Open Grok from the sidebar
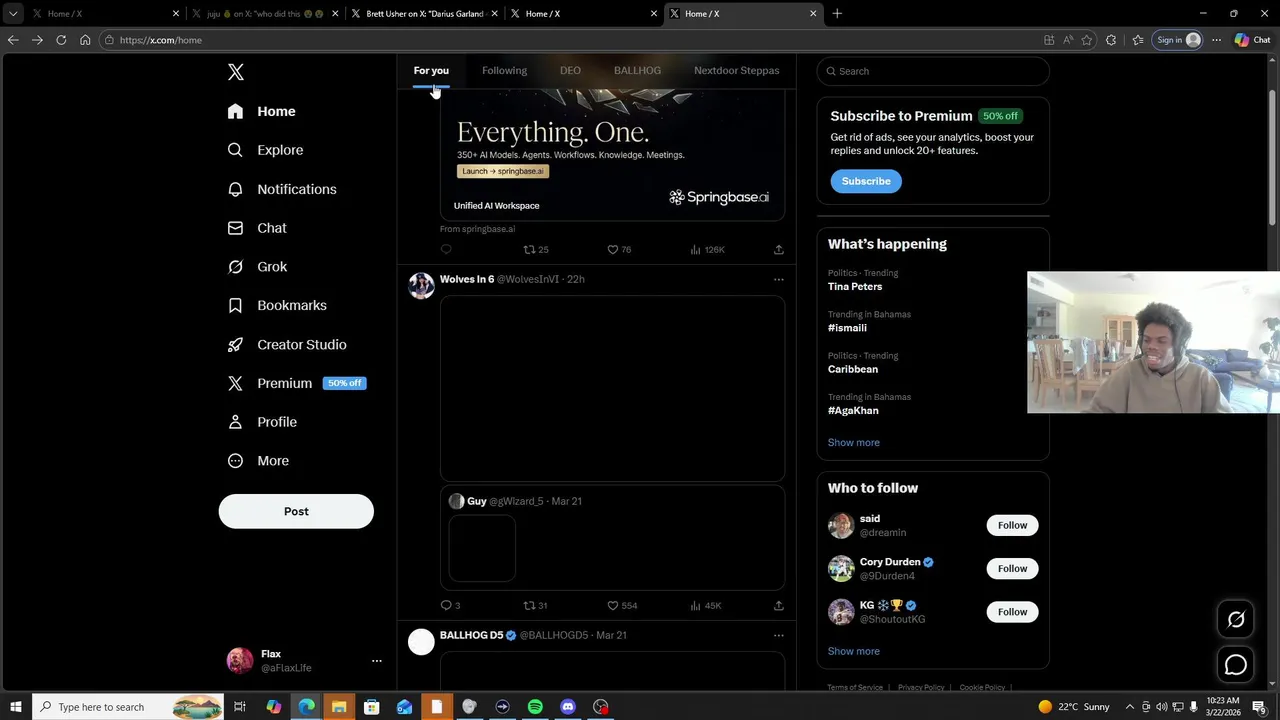This screenshot has width=1280, height=720. click(257, 267)
